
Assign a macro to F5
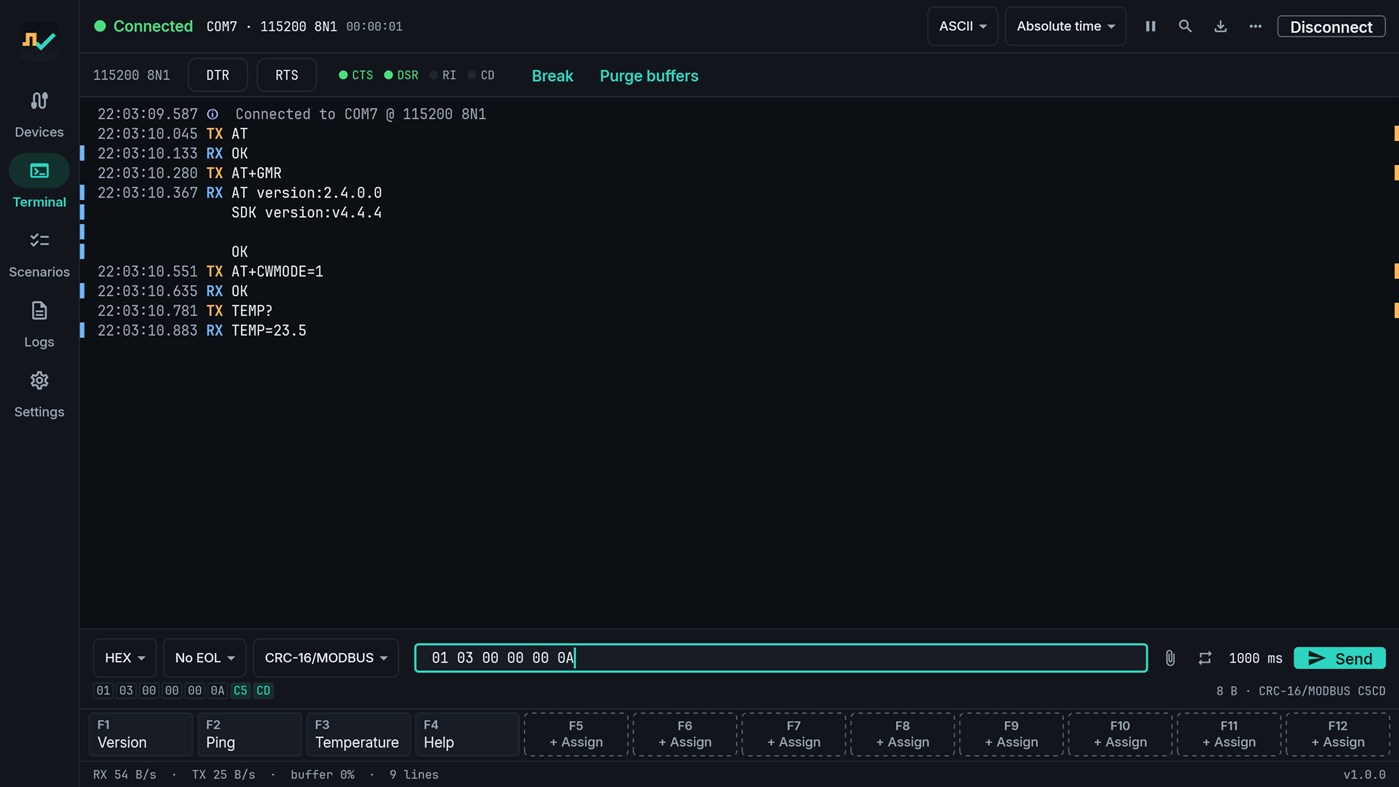pos(576,734)
